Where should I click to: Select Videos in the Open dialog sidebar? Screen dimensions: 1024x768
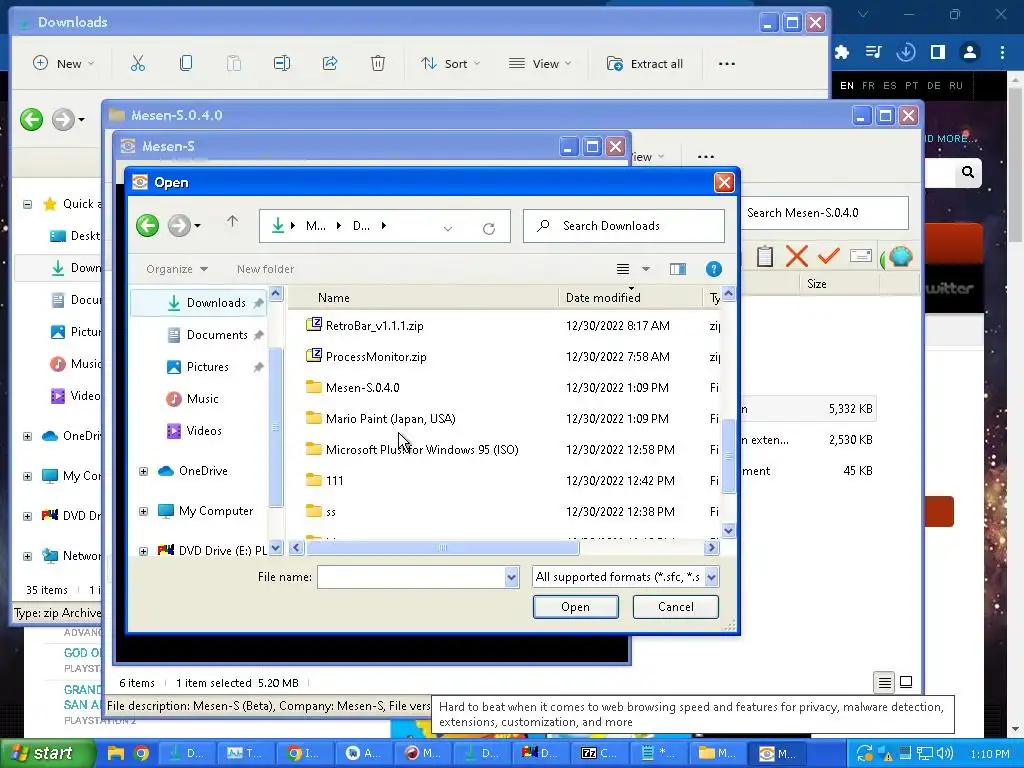(x=199, y=431)
